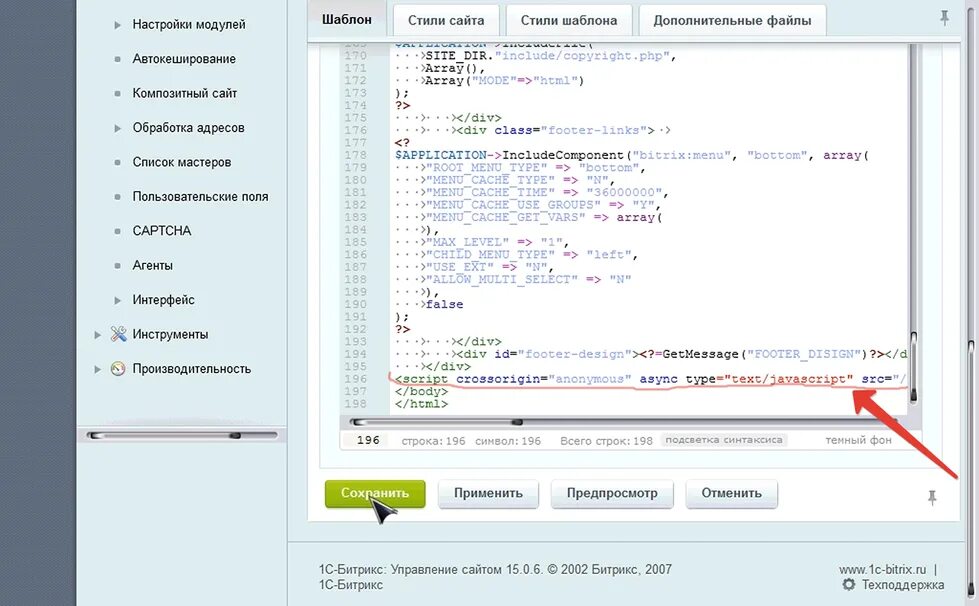Click the script tag on line 196
The width and height of the screenshot is (979, 606).
[650, 379]
